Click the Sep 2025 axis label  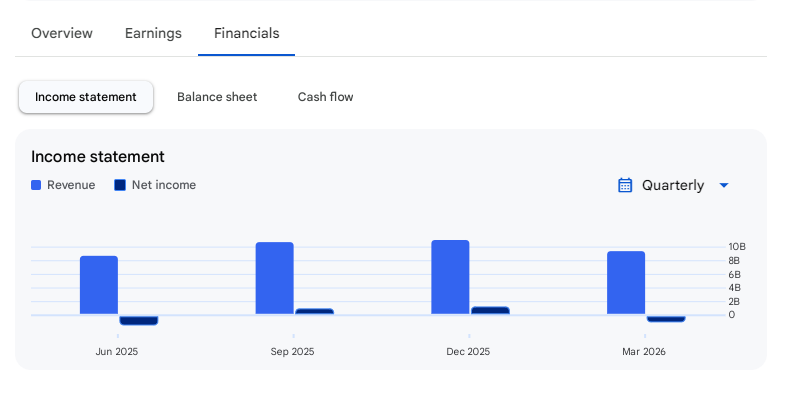pos(293,352)
